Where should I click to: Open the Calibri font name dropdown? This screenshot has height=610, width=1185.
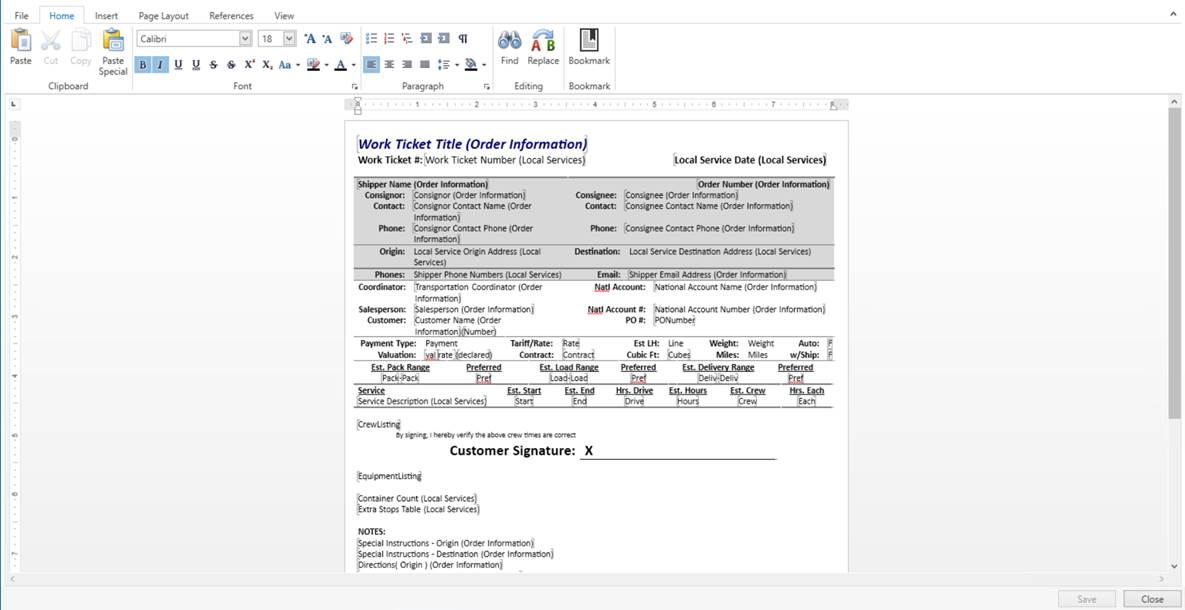point(245,39)
